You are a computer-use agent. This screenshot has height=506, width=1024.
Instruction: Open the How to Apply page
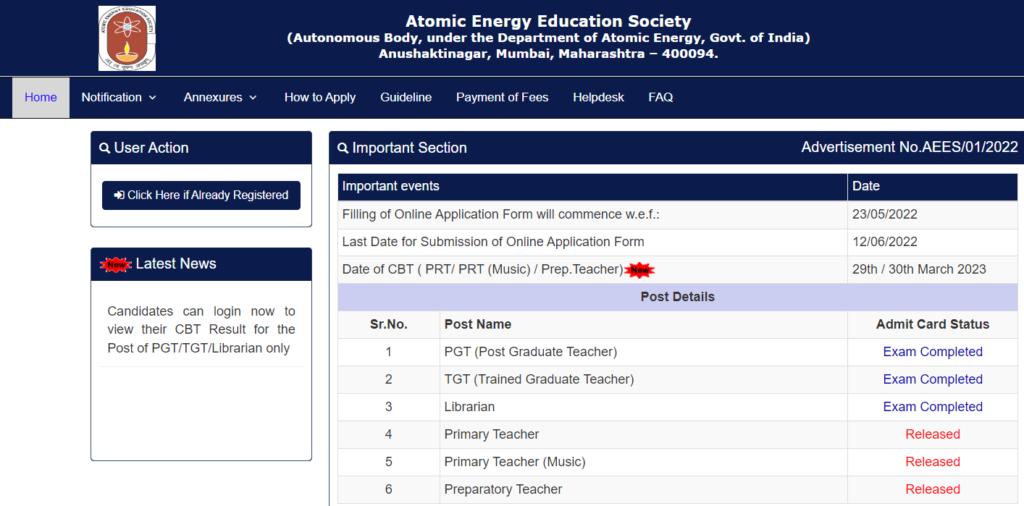(320, 97)
